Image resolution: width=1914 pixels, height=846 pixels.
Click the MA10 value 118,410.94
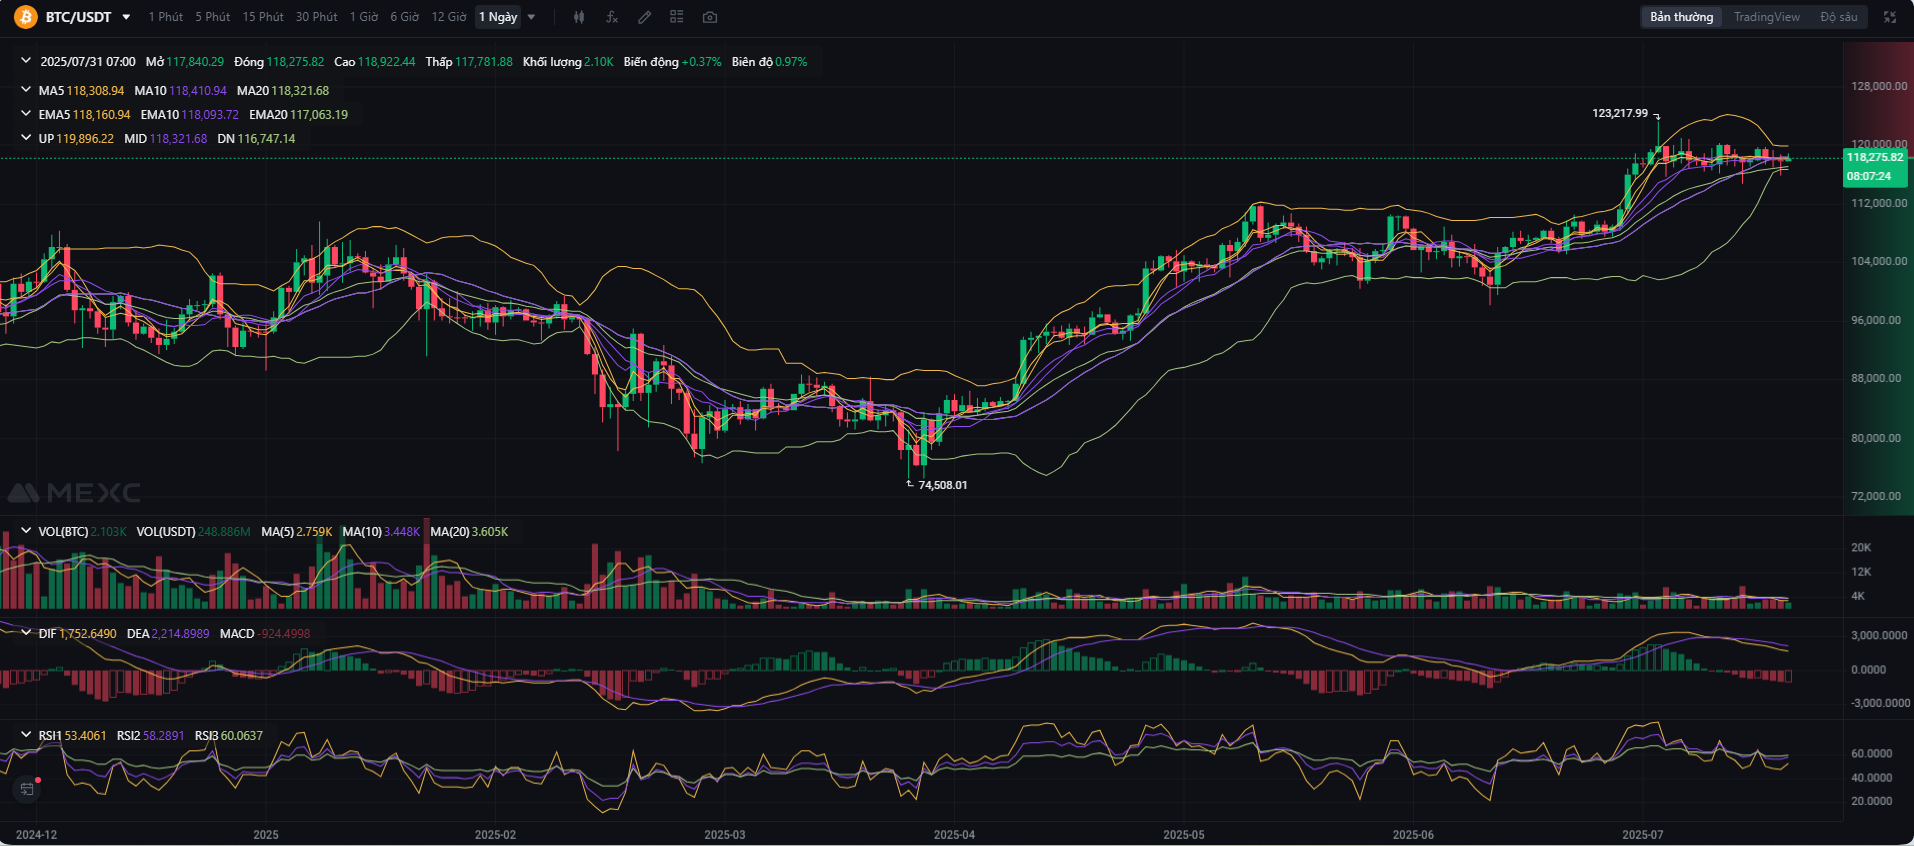point(198,90)
